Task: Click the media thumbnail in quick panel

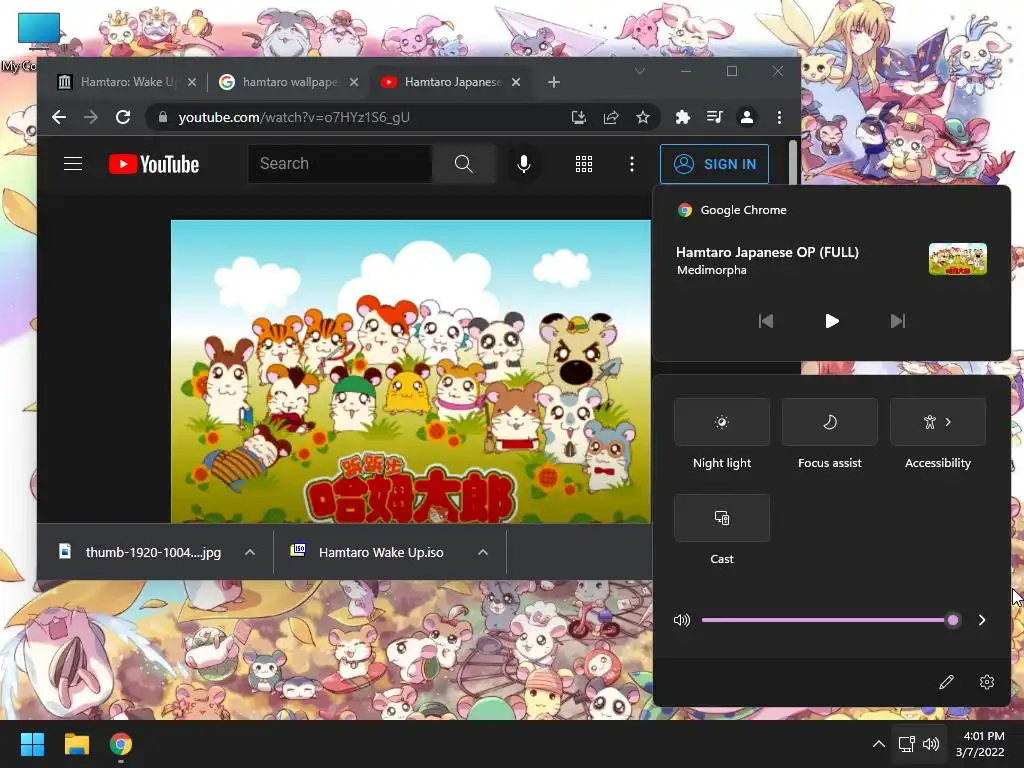Action: pyautogui.click(x=957, y=259)
